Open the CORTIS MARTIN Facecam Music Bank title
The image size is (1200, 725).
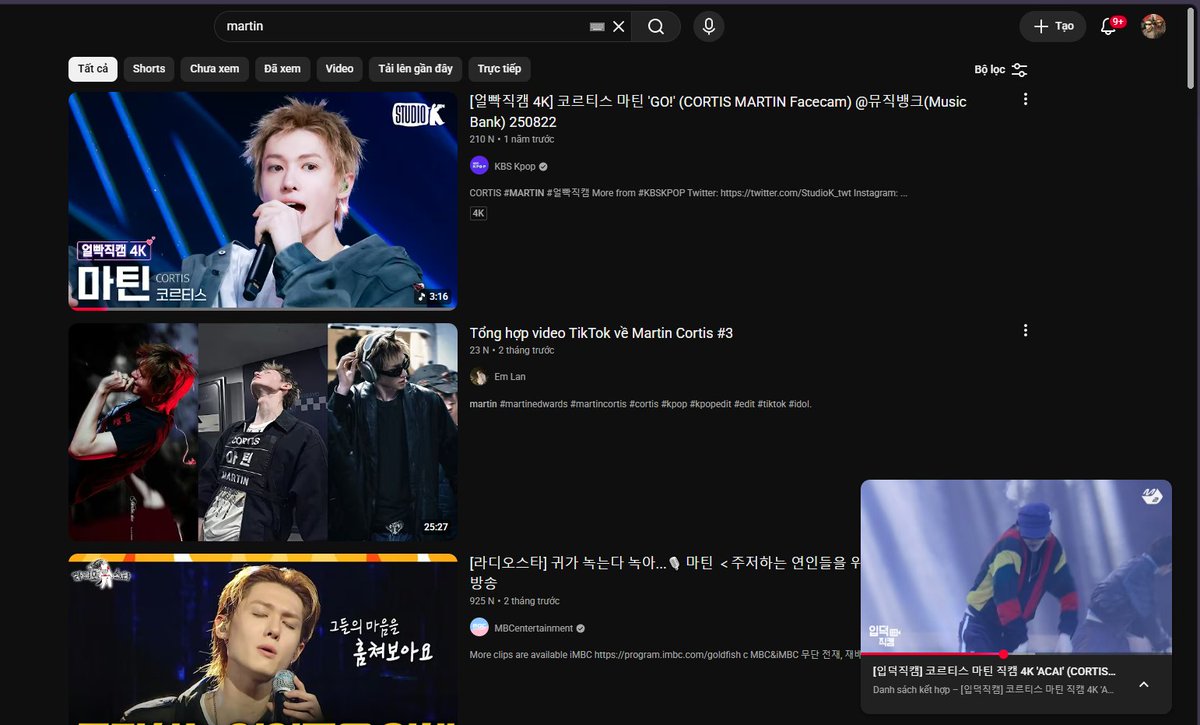[x=718, y=112]
